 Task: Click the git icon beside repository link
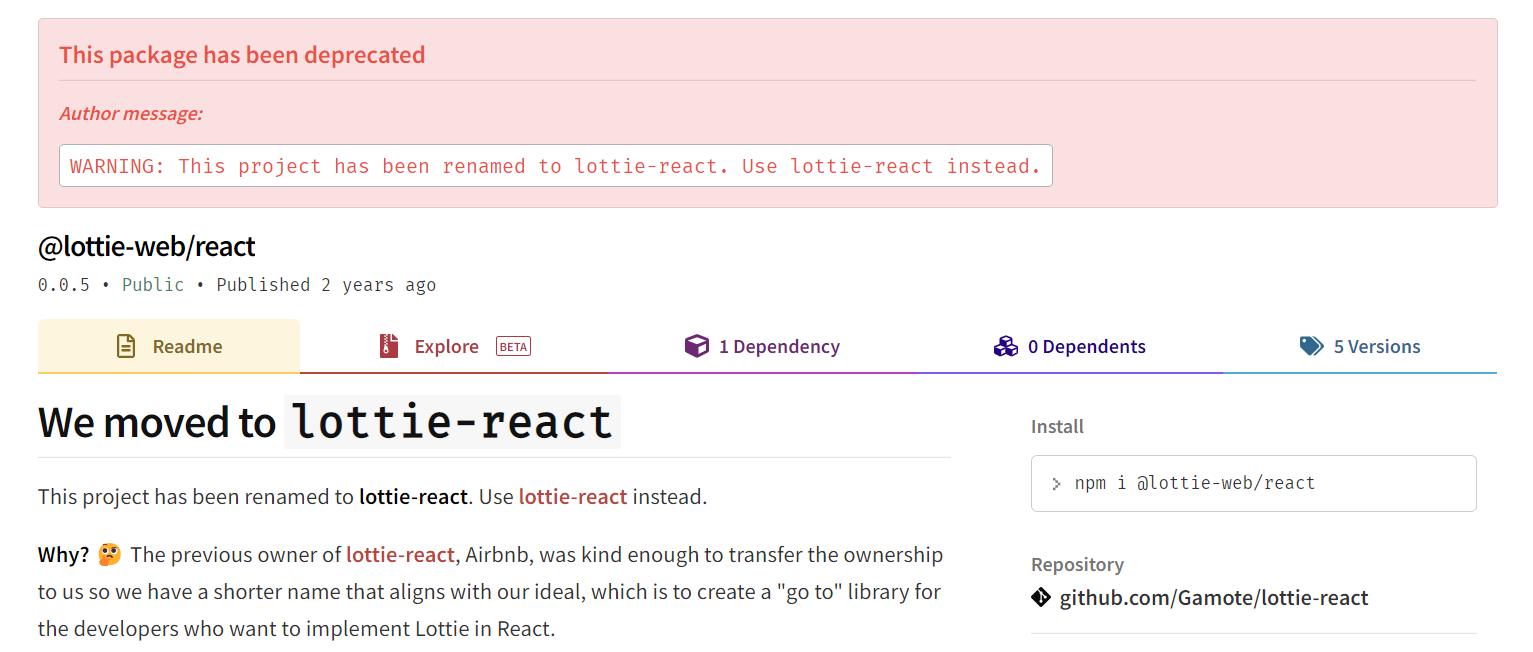pyautogui.click(x=1041, y=598)
